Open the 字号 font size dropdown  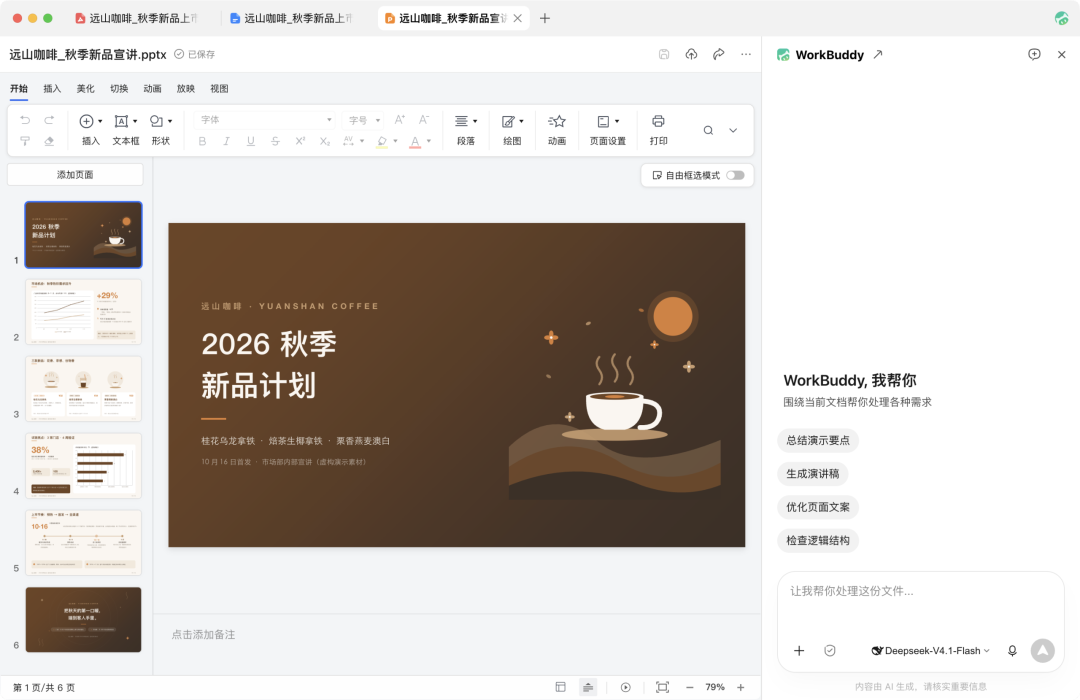pyautogui.click(x=364, y=120)
